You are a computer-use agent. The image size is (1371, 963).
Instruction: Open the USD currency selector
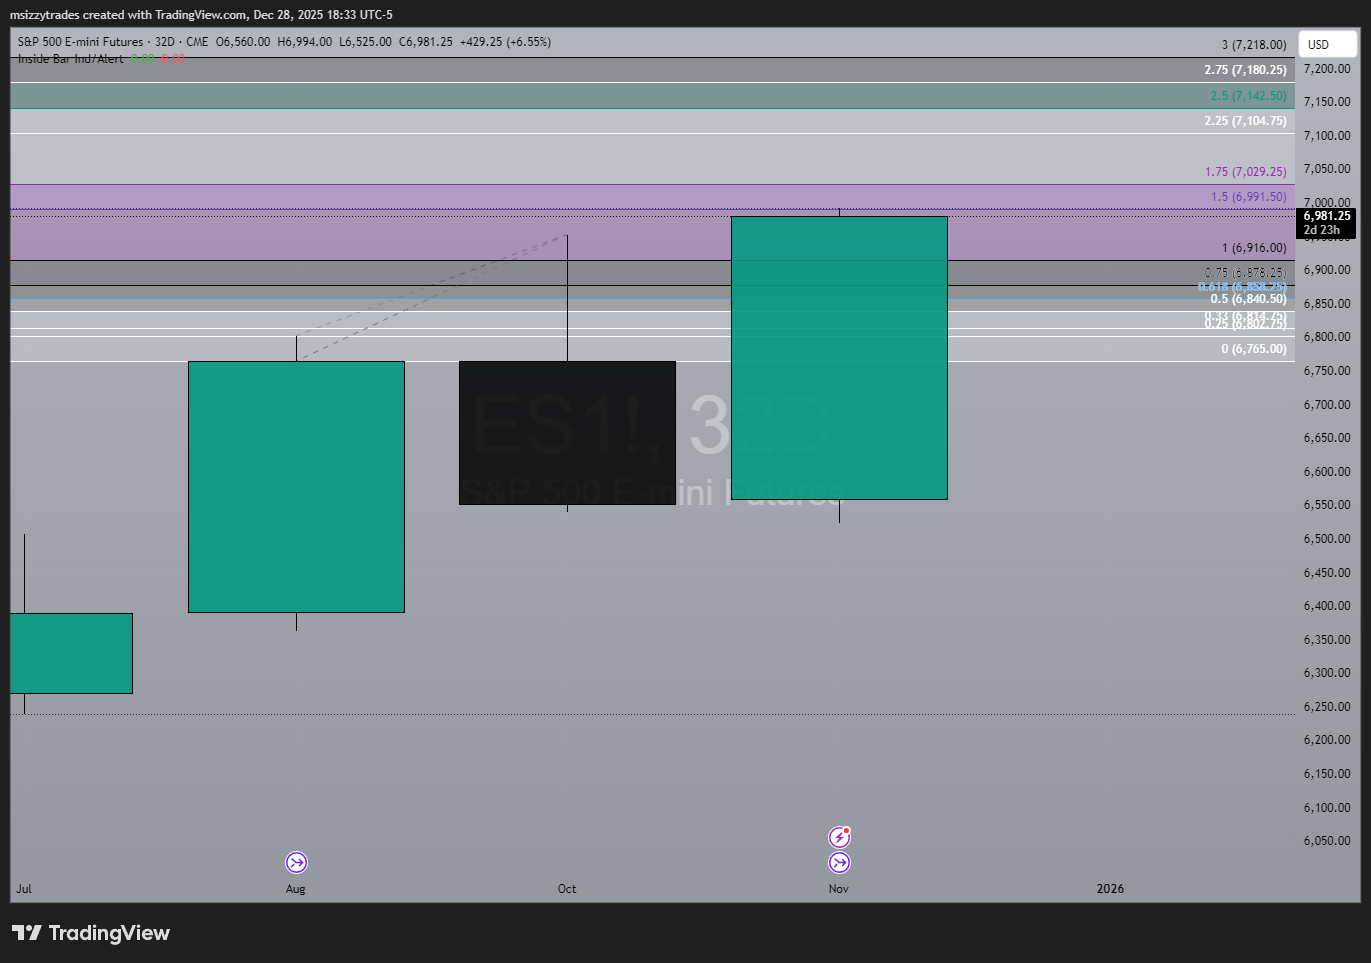1328,44
